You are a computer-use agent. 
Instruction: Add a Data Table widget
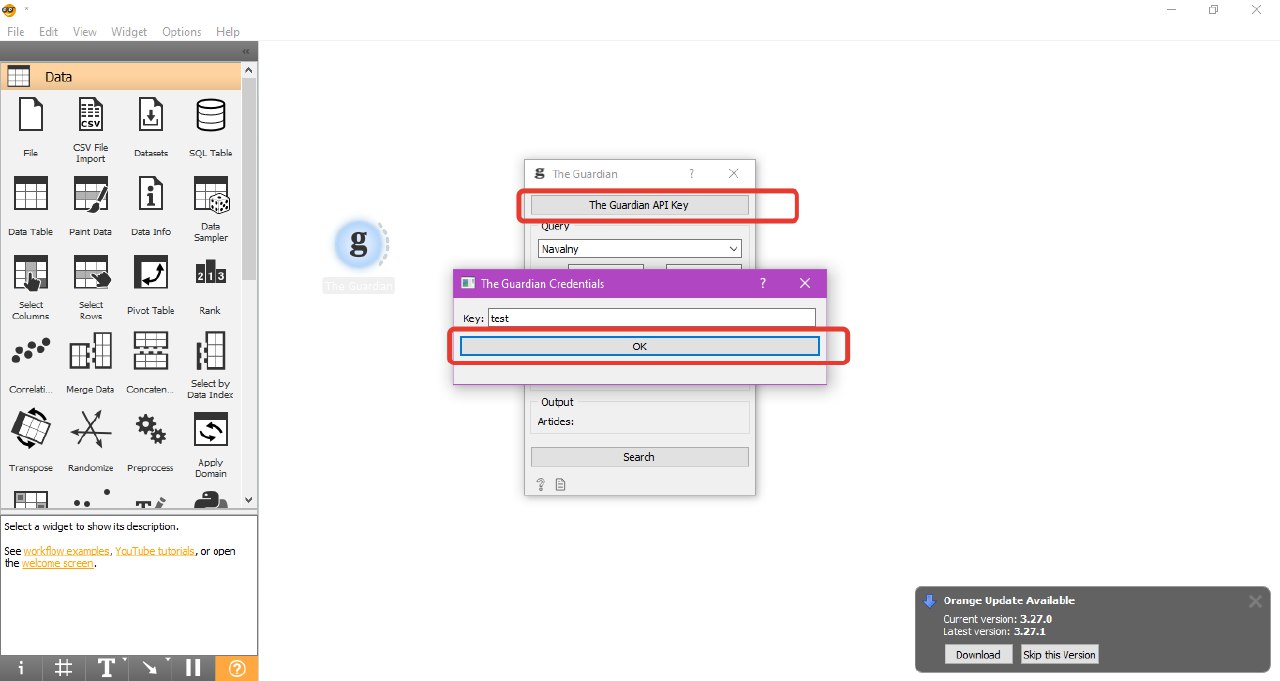tap(31, 193)
